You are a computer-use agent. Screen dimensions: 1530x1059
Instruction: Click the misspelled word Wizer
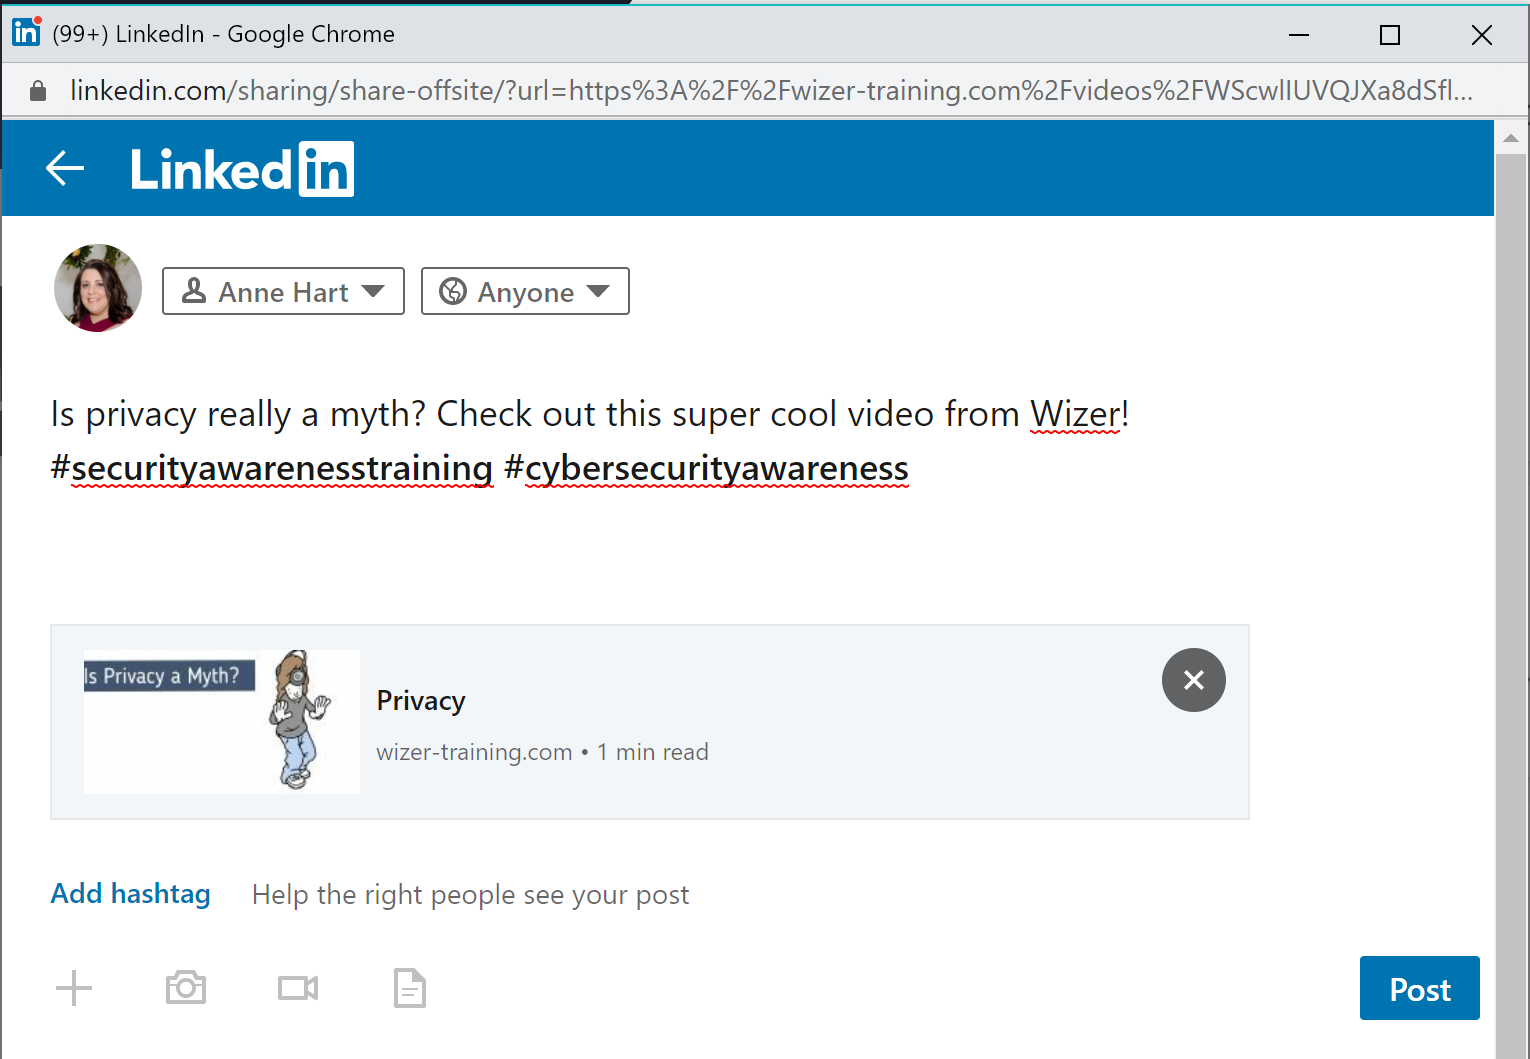[1075, 414]
